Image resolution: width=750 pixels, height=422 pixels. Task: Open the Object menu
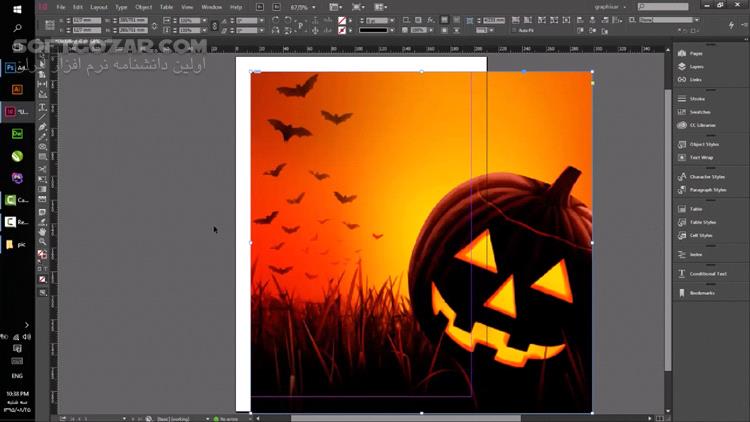pos(143,7)
